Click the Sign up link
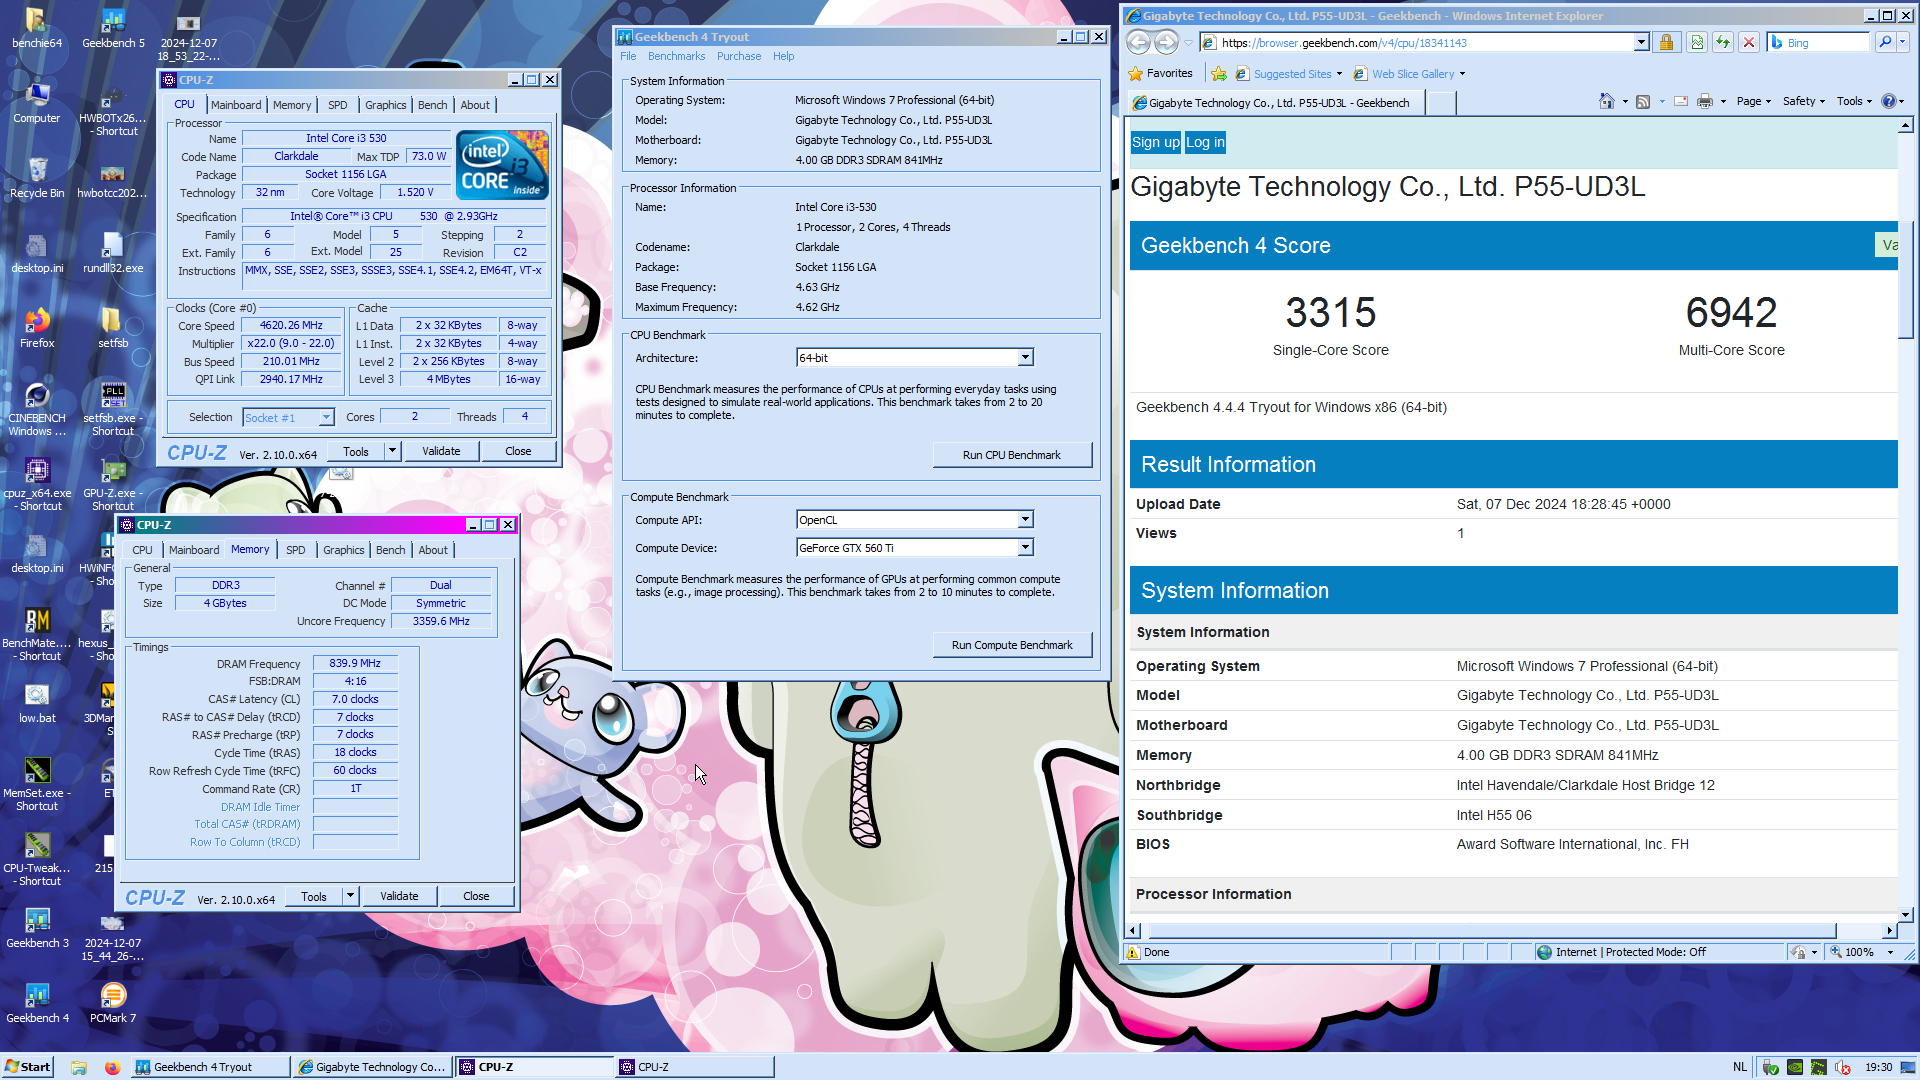The image size is (1920, 1080). [1156, 142]
